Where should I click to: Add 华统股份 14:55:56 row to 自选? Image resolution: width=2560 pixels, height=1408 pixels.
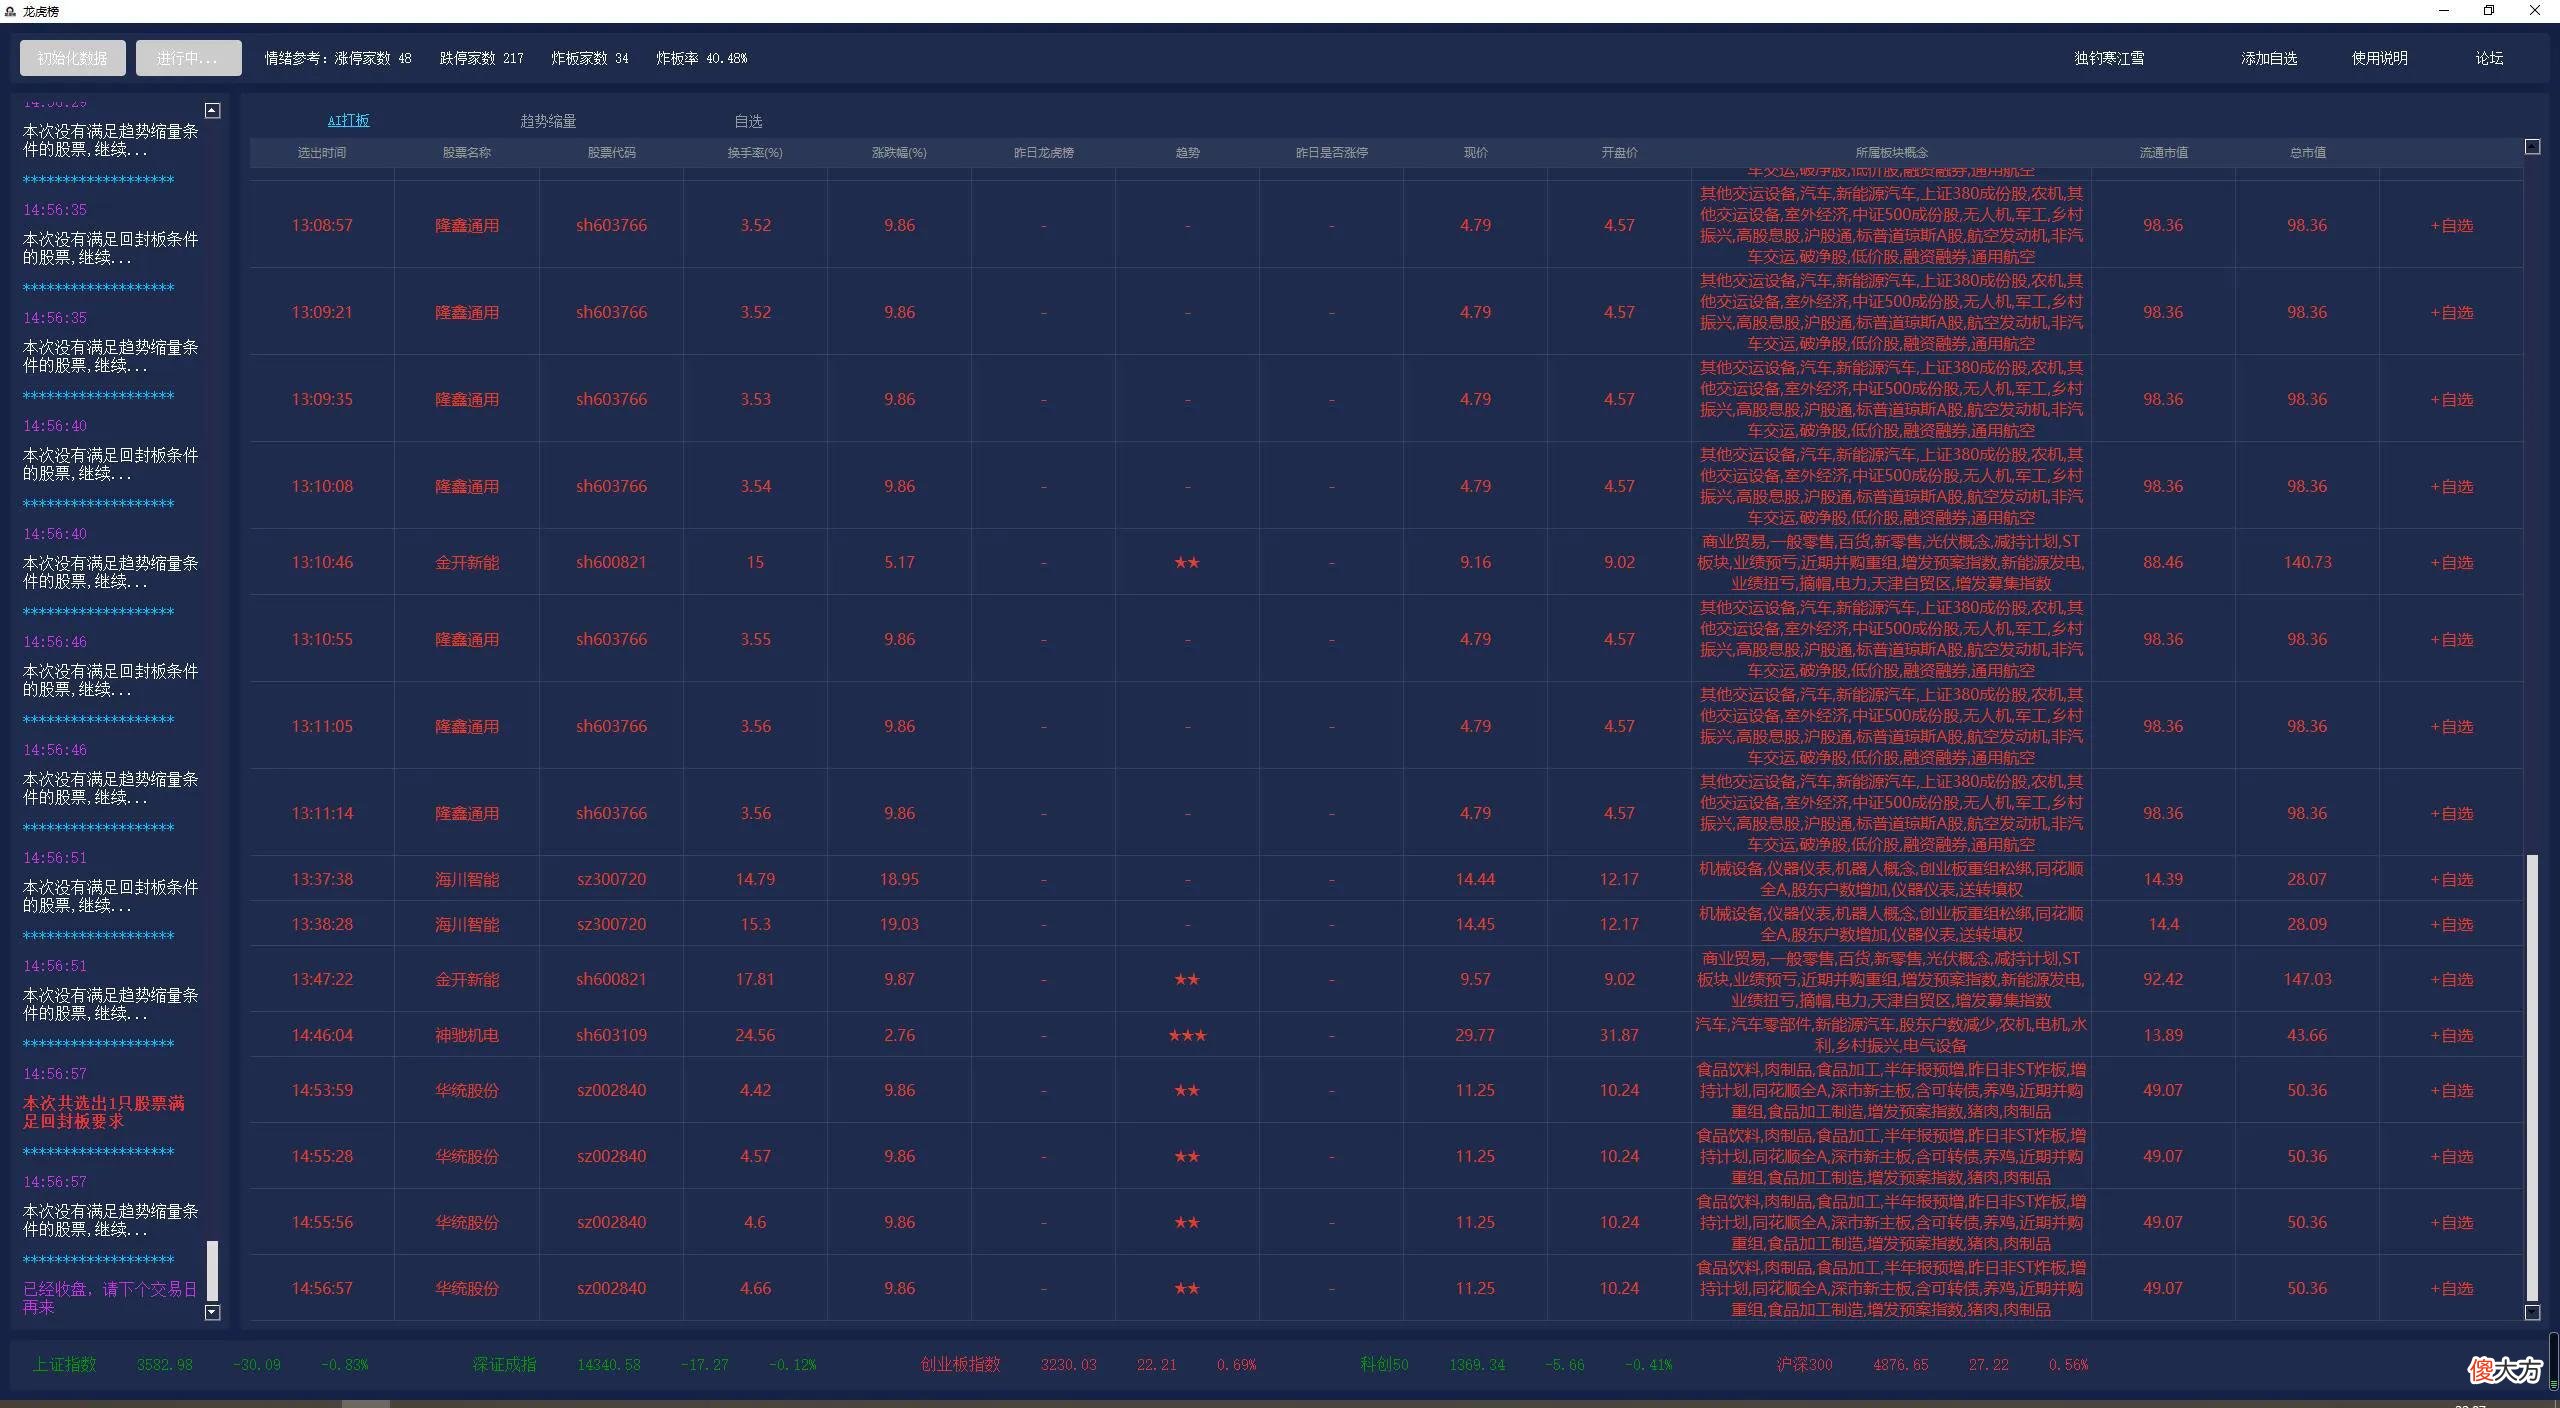[x=2451, y=1222]
